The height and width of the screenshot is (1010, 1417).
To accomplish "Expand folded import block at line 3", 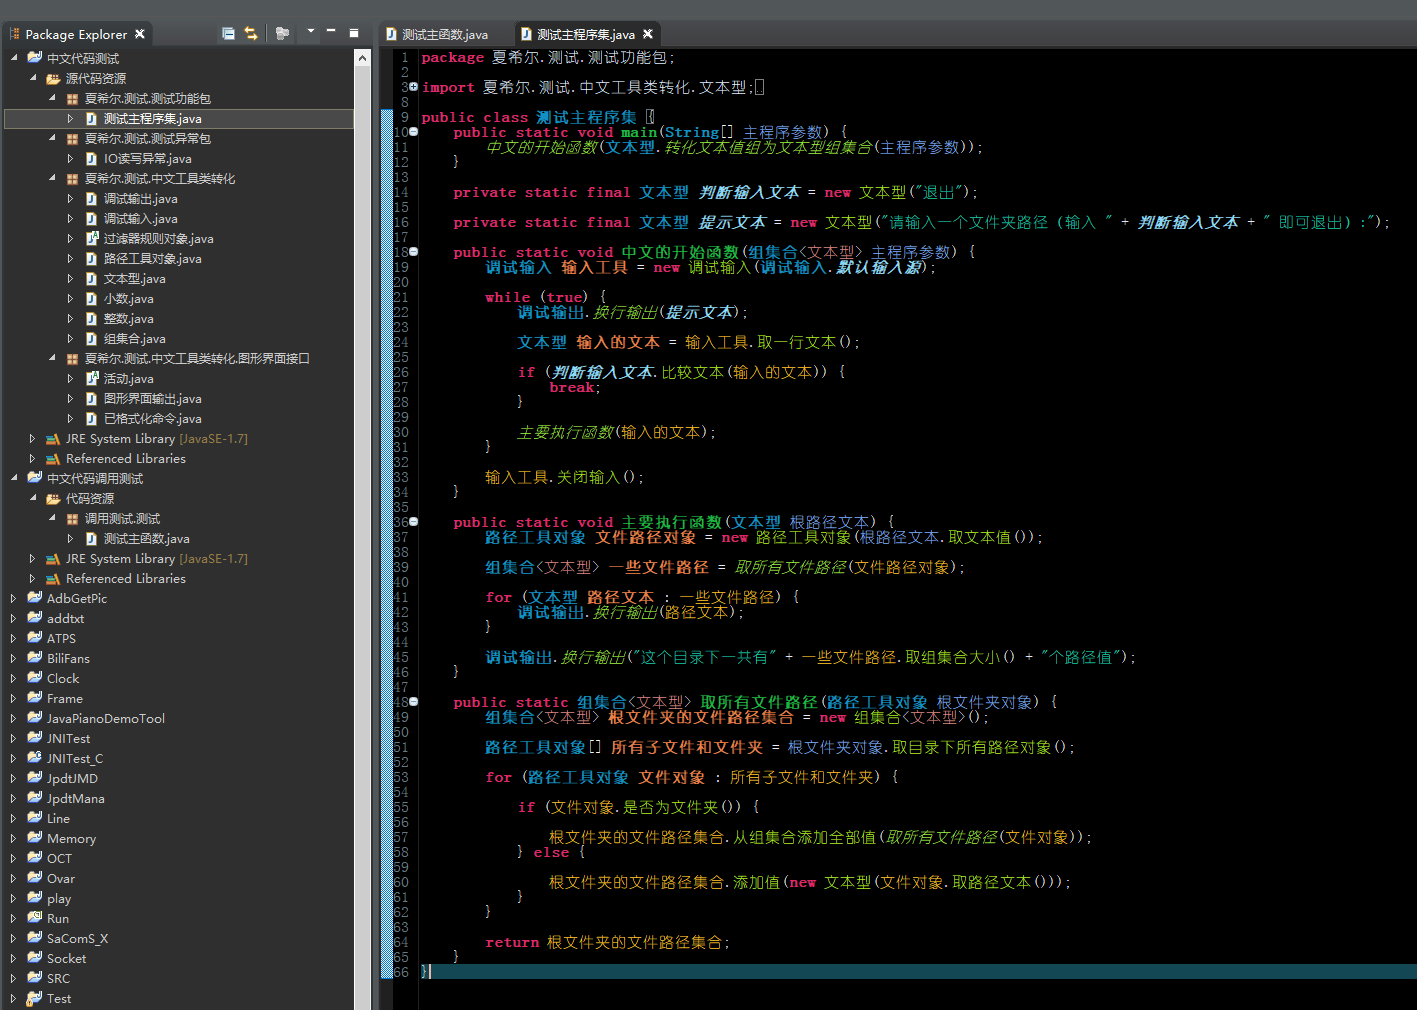I will tap(414, 87).
